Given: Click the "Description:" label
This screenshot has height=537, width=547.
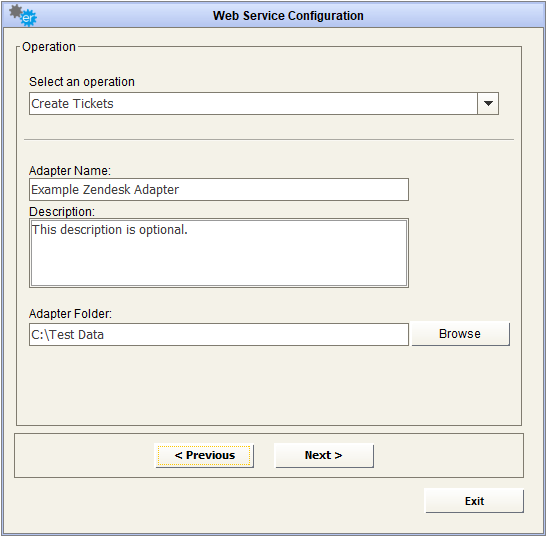Looking at the screenshot, I should coord(62,211).
